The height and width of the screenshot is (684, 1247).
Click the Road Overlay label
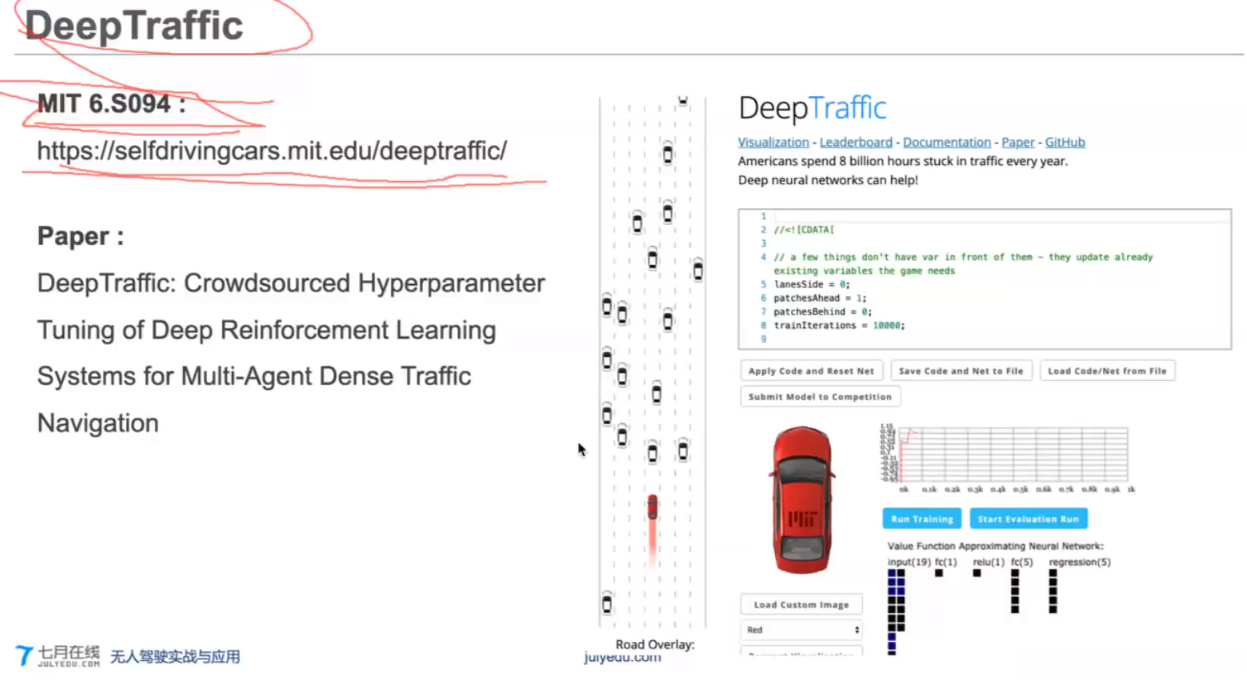tap(655, 645)
